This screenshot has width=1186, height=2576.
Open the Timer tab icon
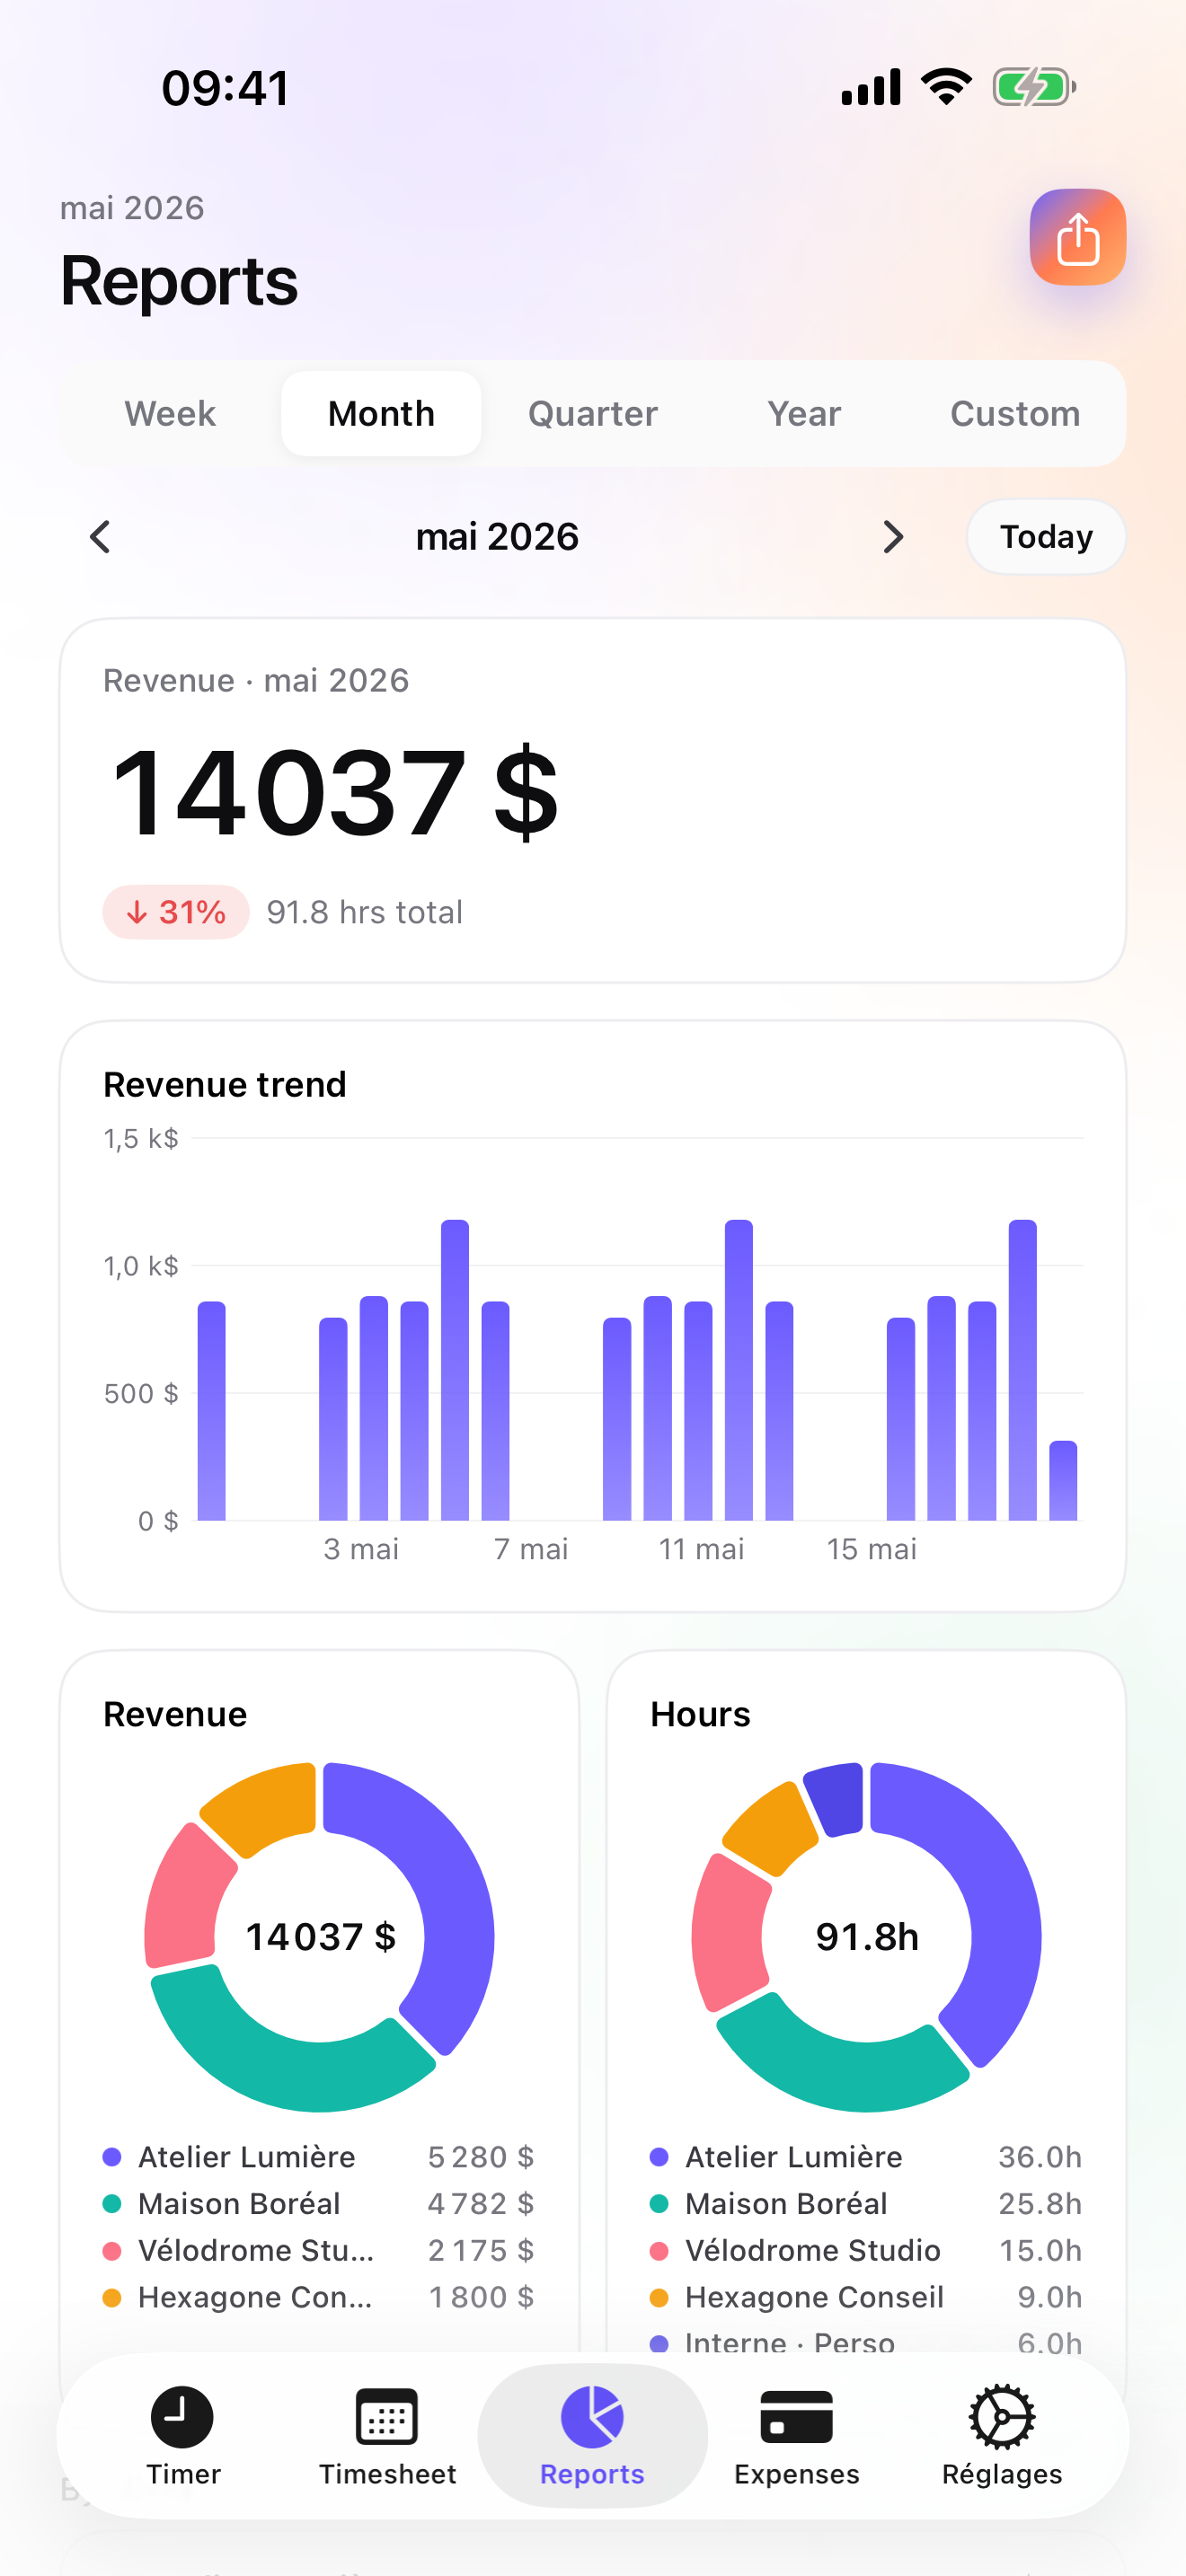click(182, 2417)
